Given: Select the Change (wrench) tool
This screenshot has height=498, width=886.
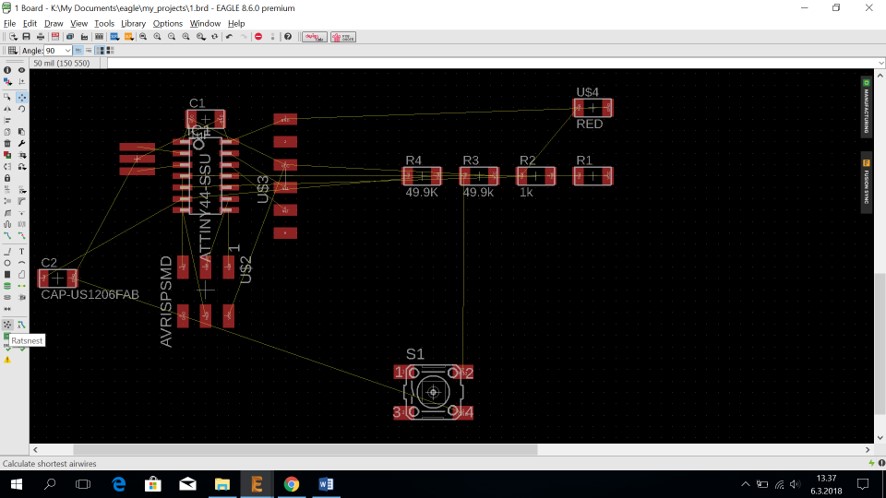Looking at the screenshot, I should click(21, 144).
